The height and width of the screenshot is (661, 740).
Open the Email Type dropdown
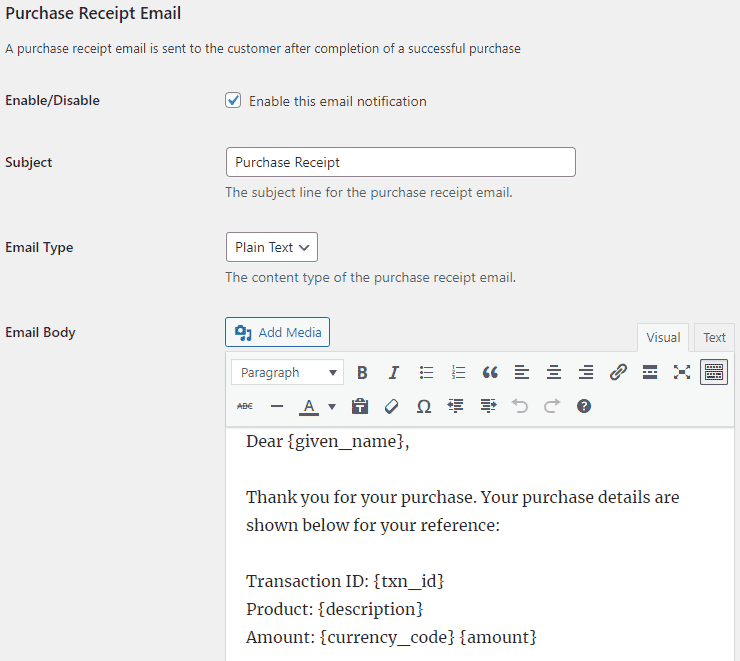pos(272,247)
